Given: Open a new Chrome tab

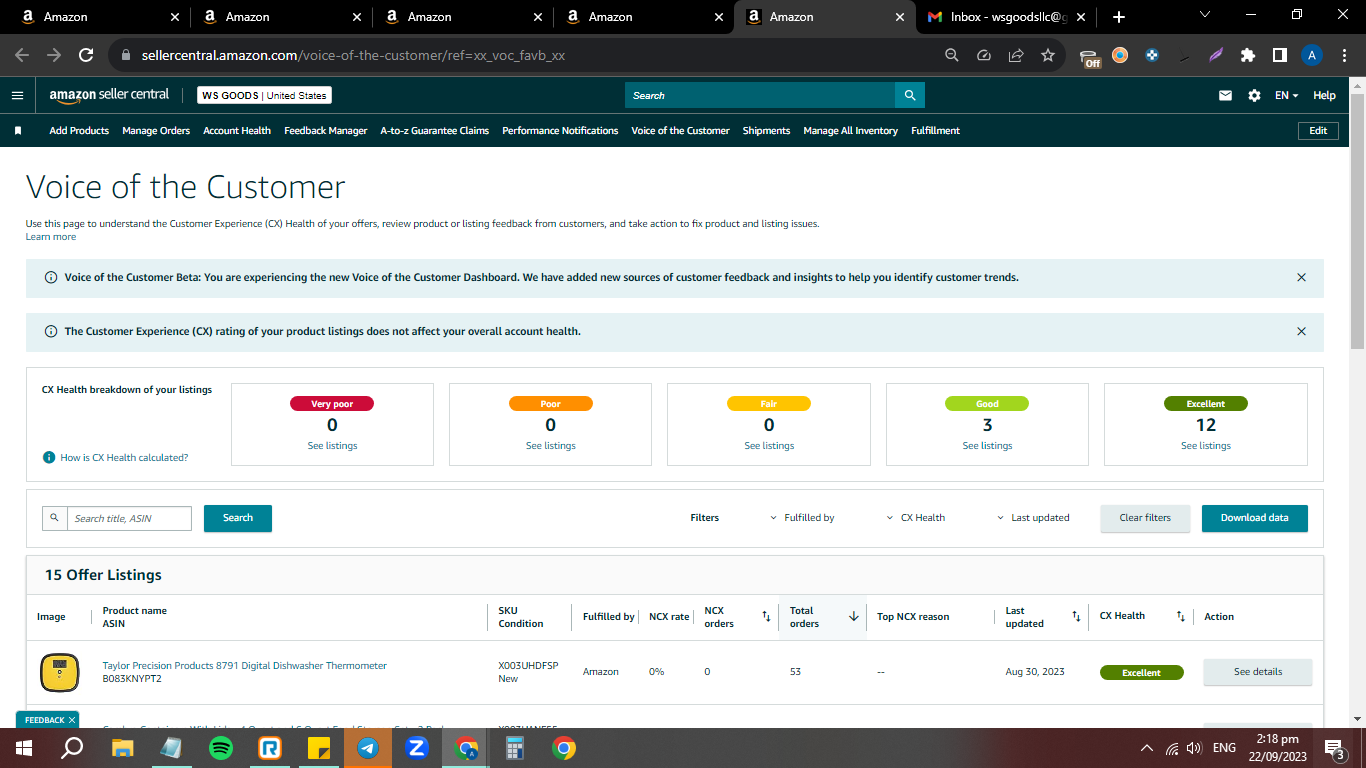Looking at the screenshot, I should coord(1119,17).
